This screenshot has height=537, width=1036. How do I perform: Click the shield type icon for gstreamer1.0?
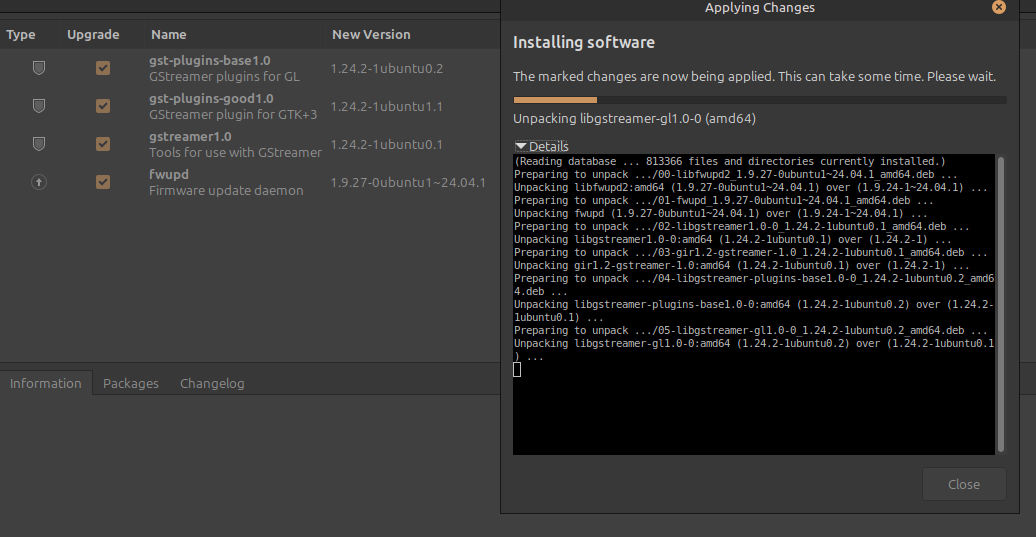pos(39,144)
